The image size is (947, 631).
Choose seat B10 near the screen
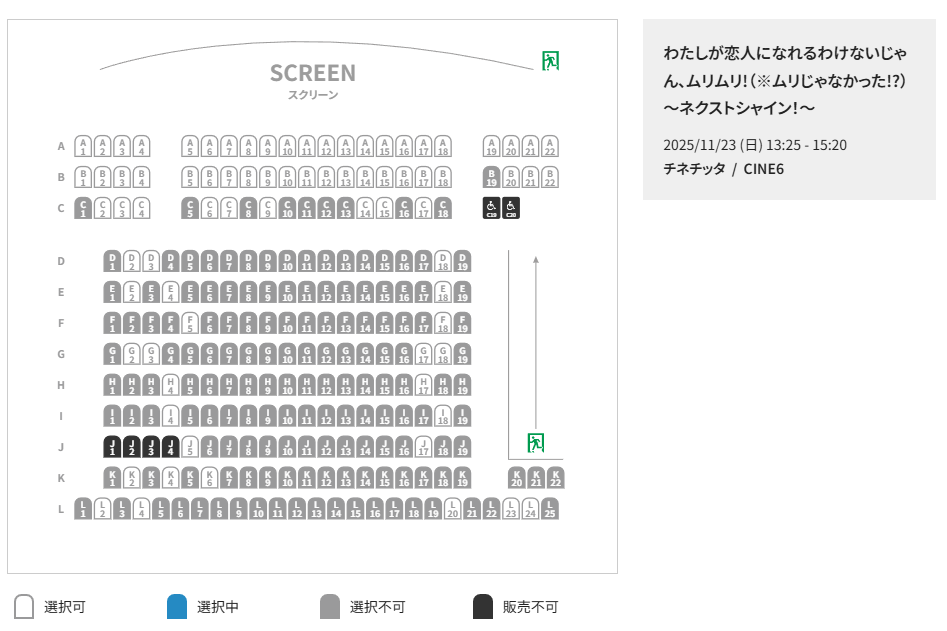(287, 178)
